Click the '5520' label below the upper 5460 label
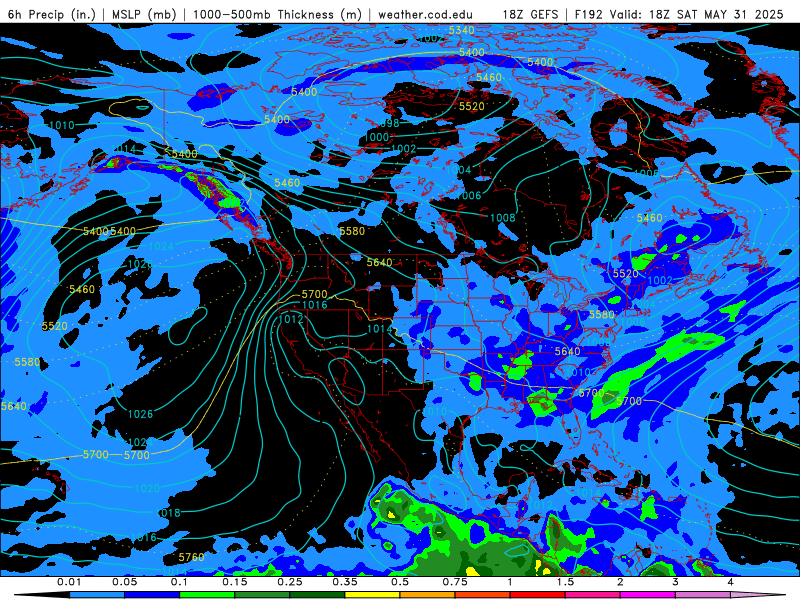 pyautogui.click(x=471, y=106)
